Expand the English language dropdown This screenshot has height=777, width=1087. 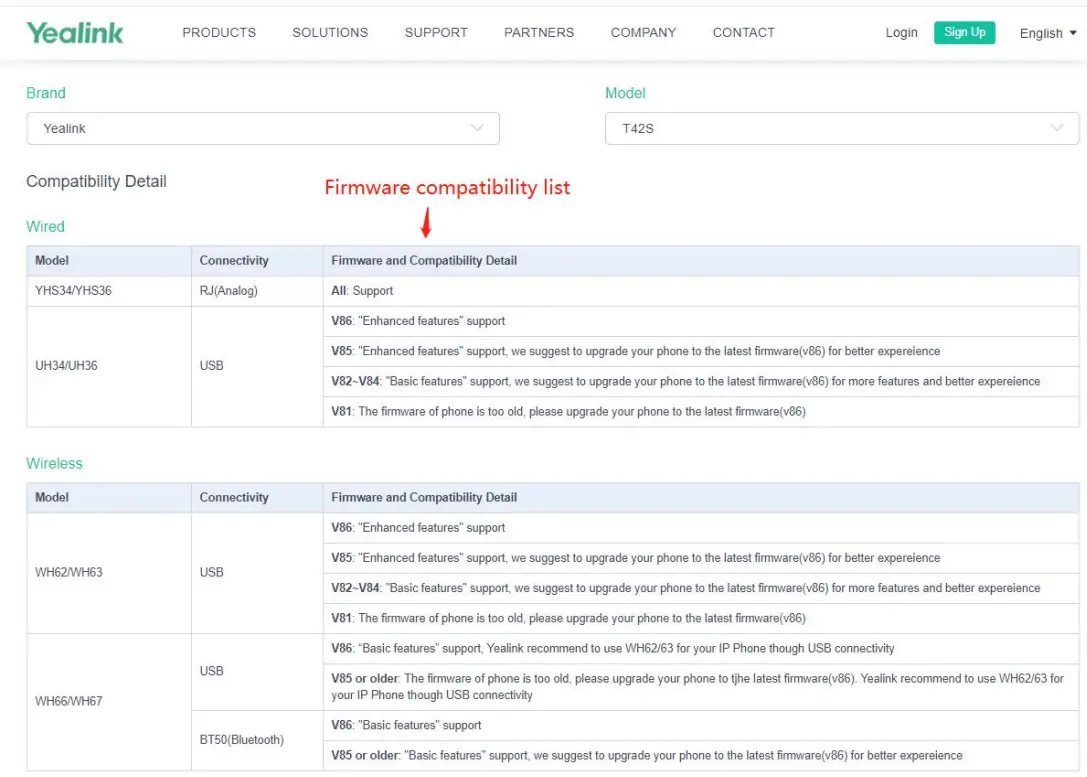1047,33
